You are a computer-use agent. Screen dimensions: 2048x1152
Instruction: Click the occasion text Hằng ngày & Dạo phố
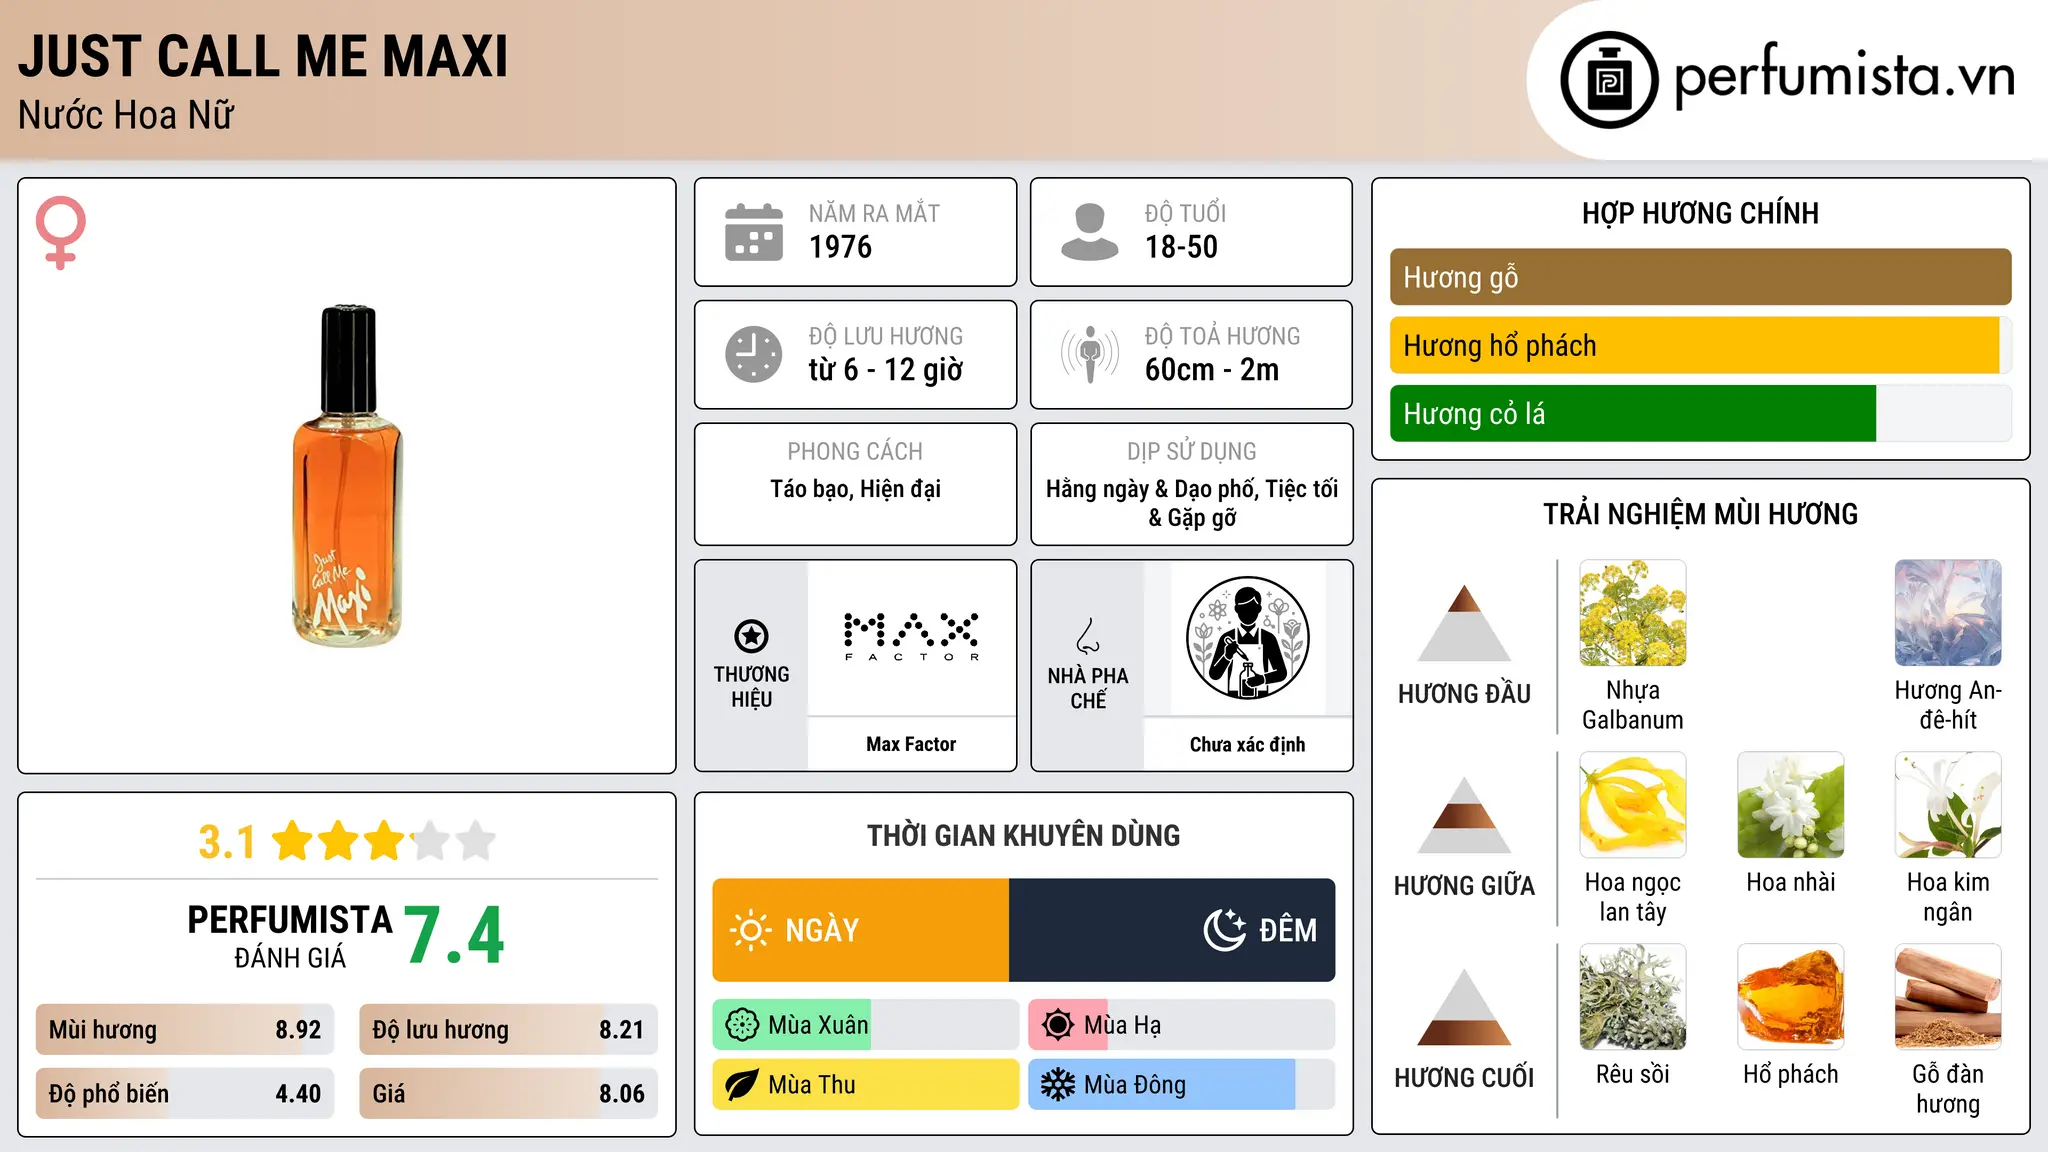tap(1152, 489)
